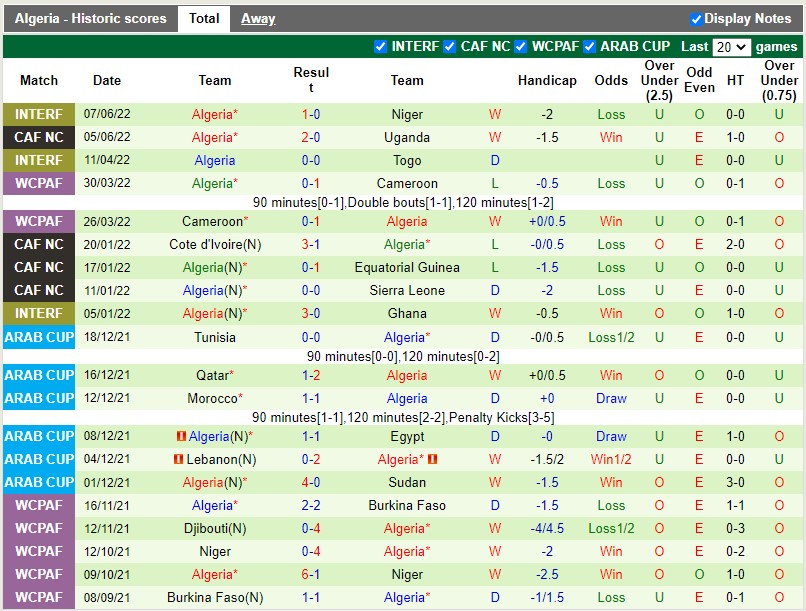Click the Egypt team name
This screenshot has width=806, height=611.
pyautogui.click(x=407, y=436)
